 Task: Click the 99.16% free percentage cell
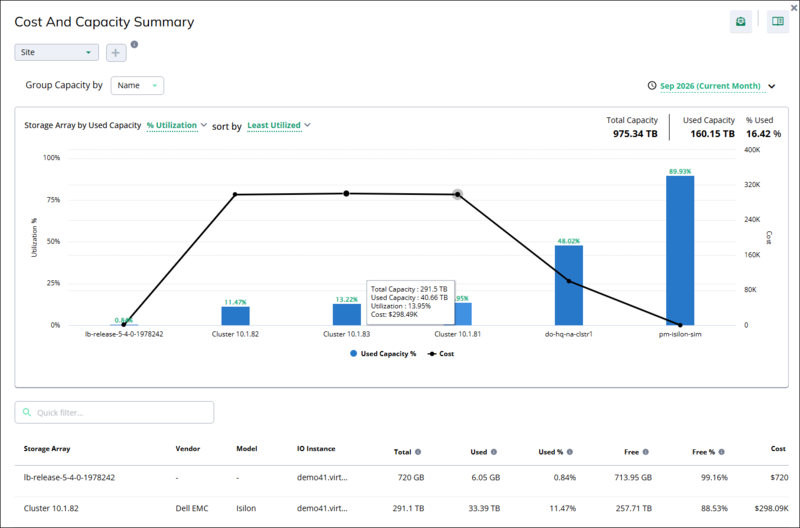(714, 477)
